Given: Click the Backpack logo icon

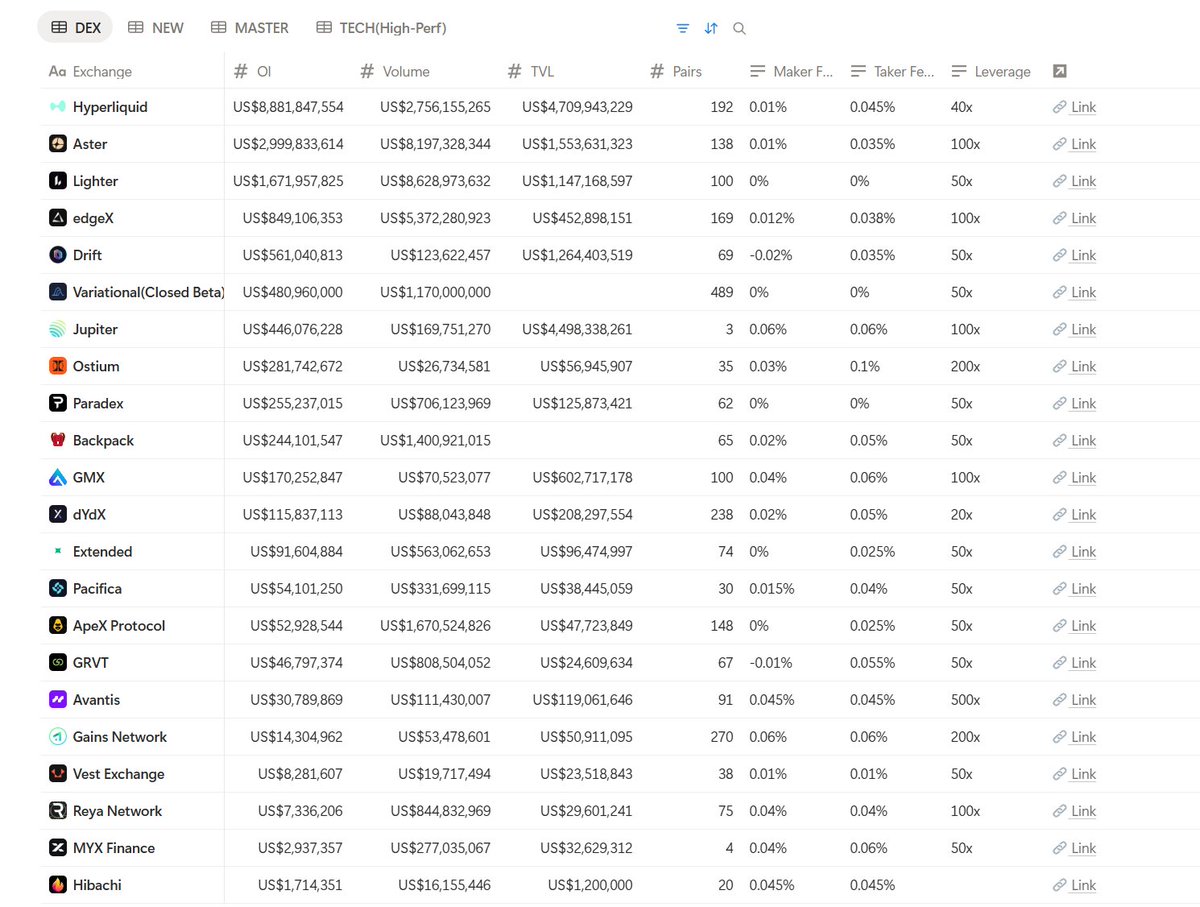Looking at the screenshot, I should 58,440.
